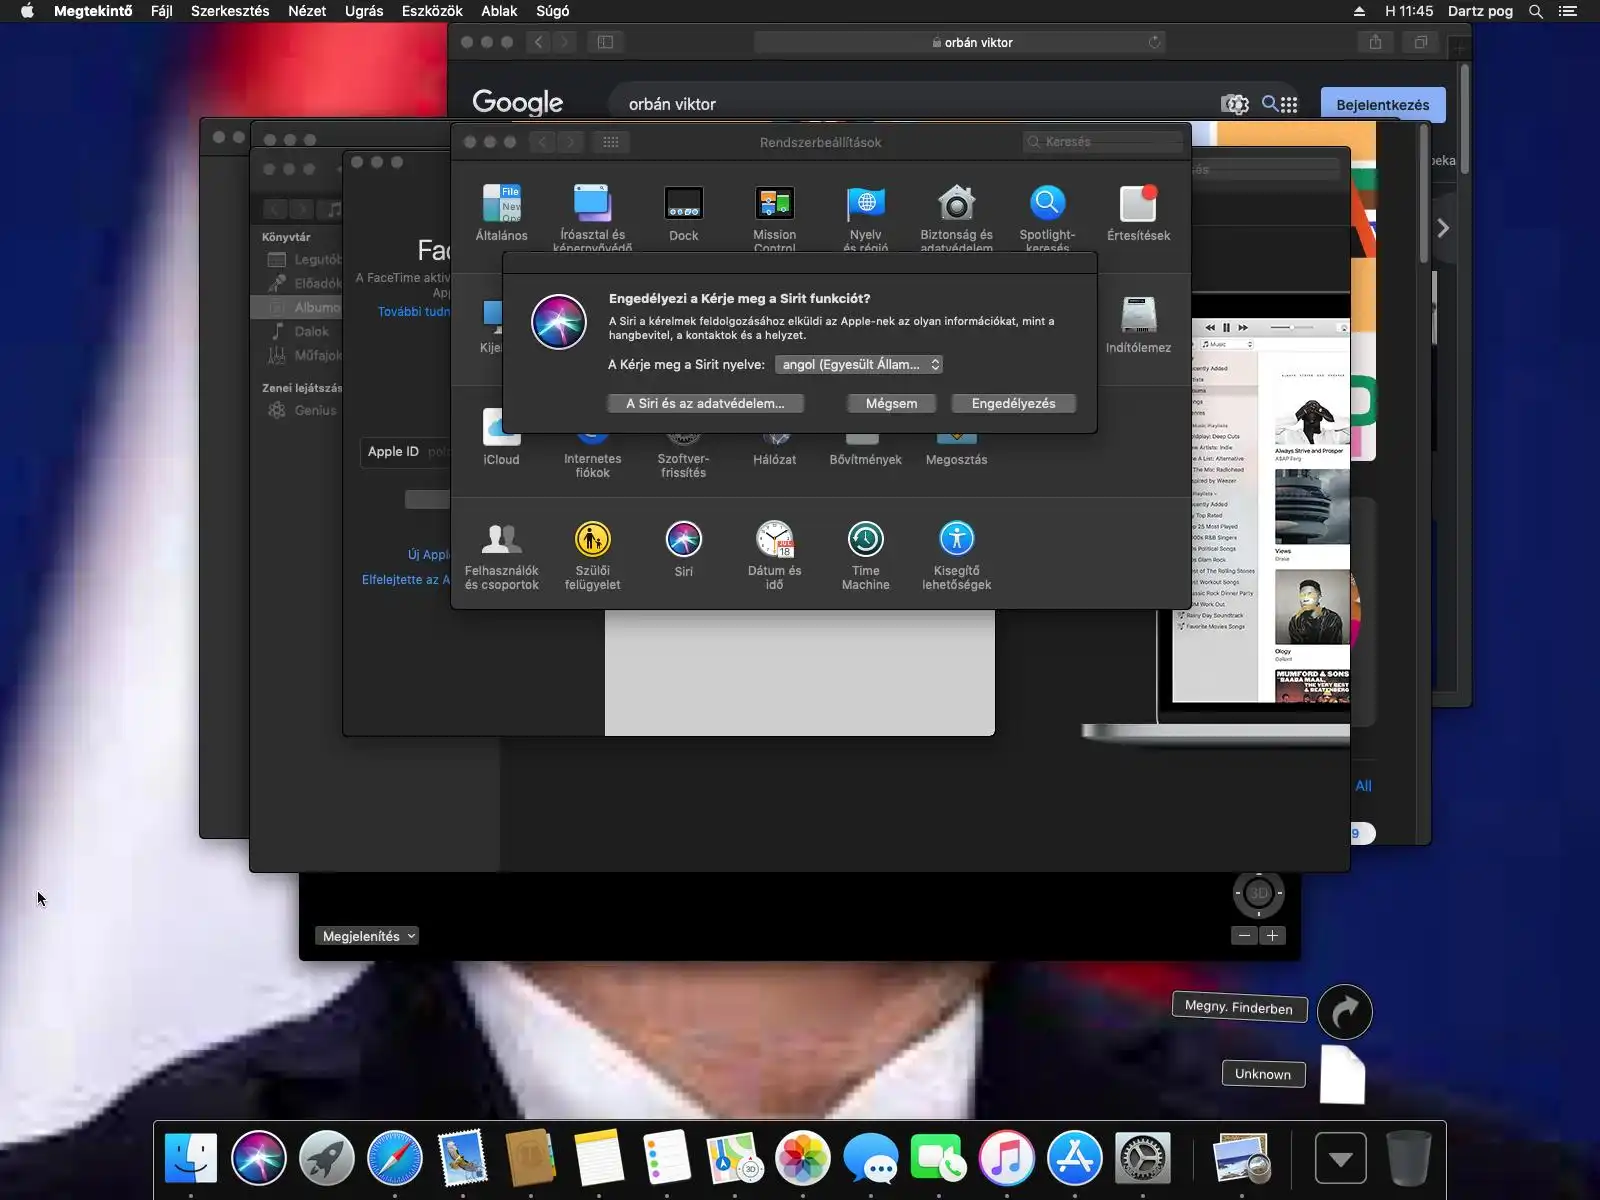
Task: Open the Google apps grid
Action: pyautogui.click(x=1289, y=104)
